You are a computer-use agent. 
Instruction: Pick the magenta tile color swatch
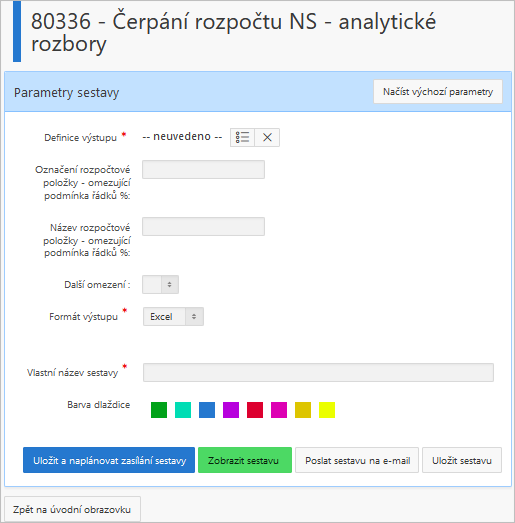click(x=279, y=410)
